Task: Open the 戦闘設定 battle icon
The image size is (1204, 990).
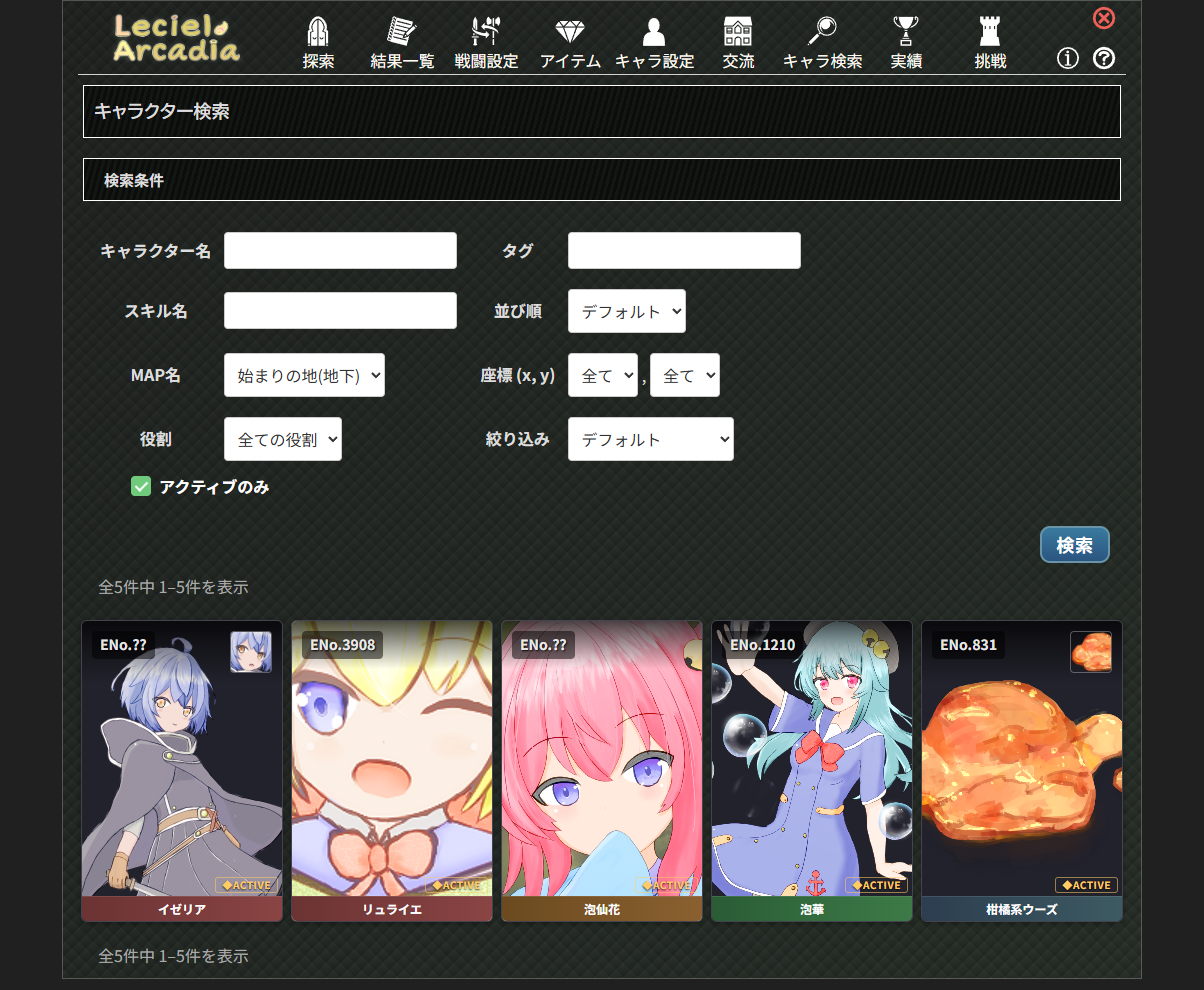Action: (x=486, y=33)
